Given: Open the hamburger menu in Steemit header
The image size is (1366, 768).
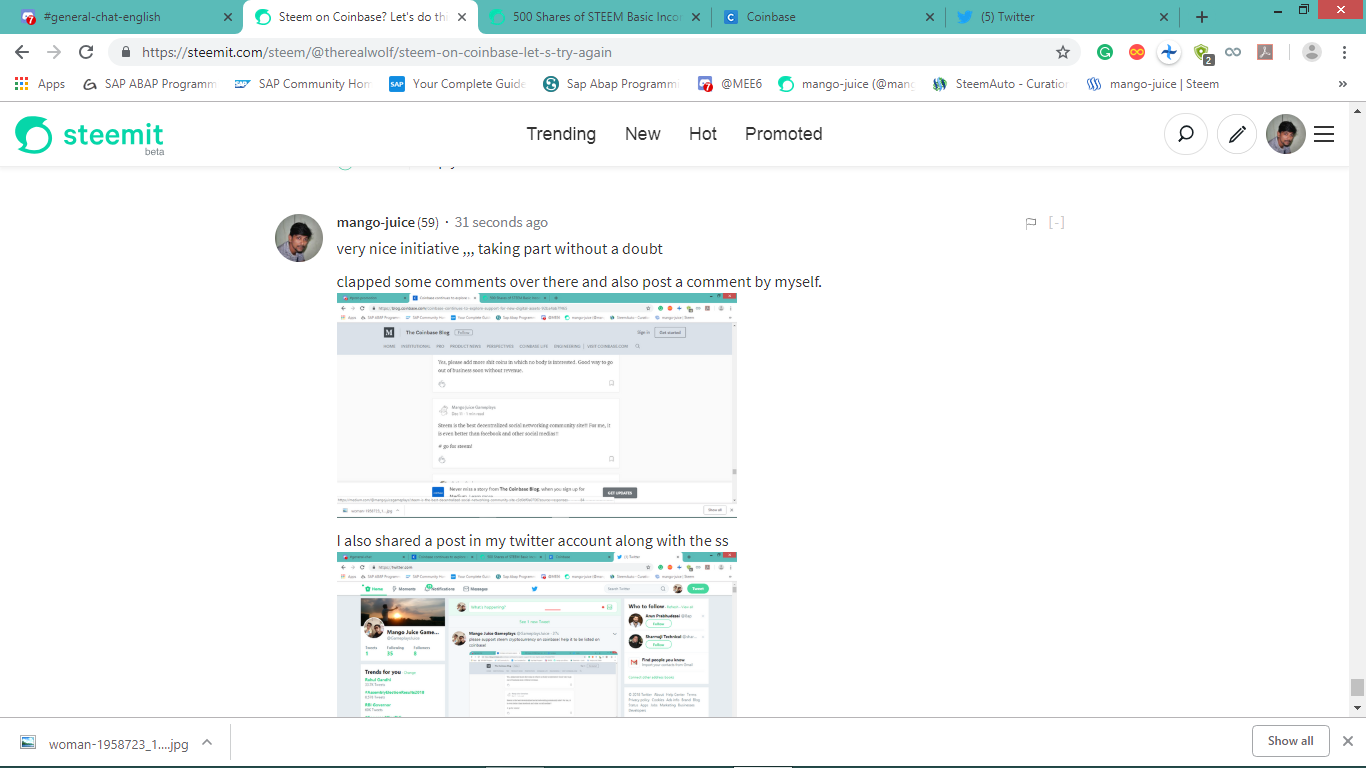Looking at the screenshot, I should point(1324,134).
